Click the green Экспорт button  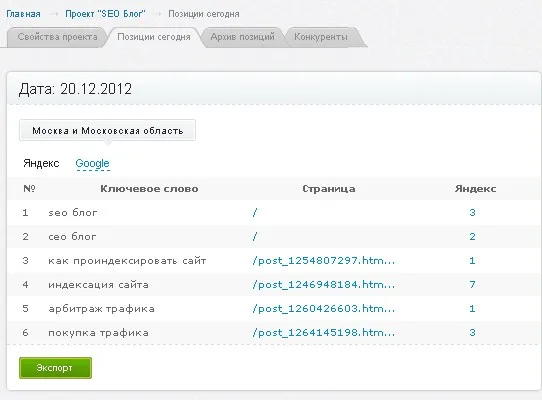[x=55, y=368]
